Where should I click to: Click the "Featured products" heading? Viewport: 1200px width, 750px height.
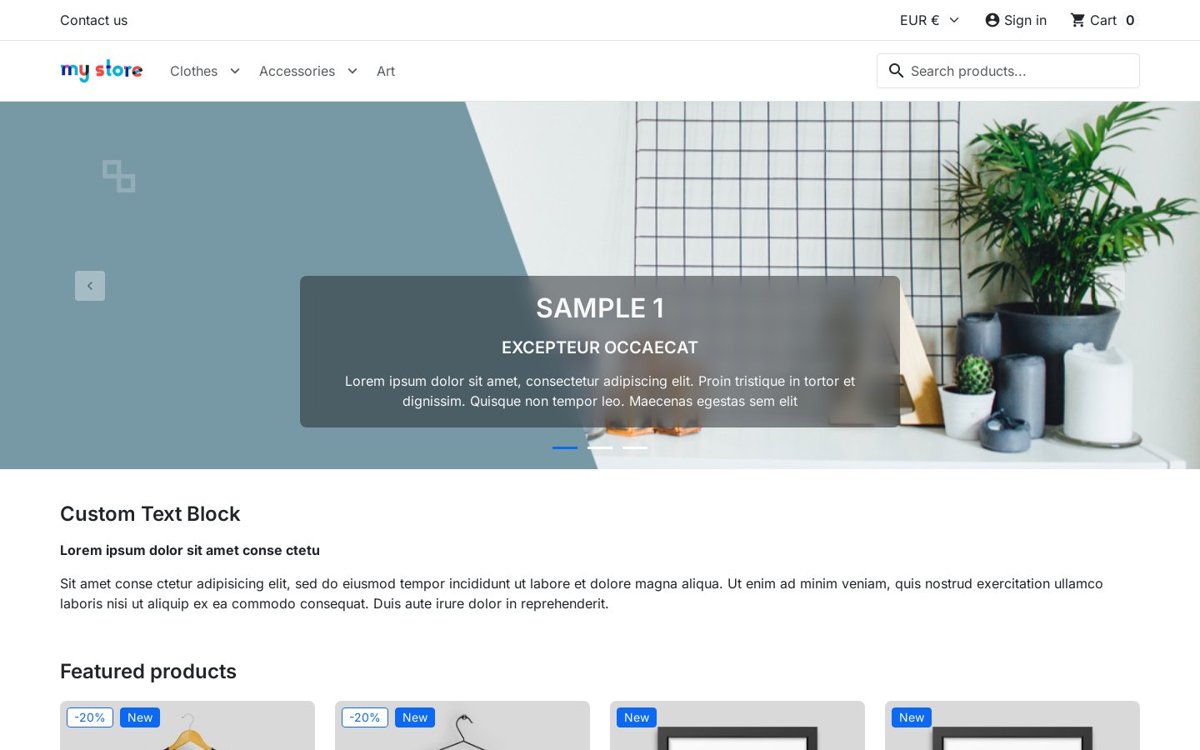point(148,671)
